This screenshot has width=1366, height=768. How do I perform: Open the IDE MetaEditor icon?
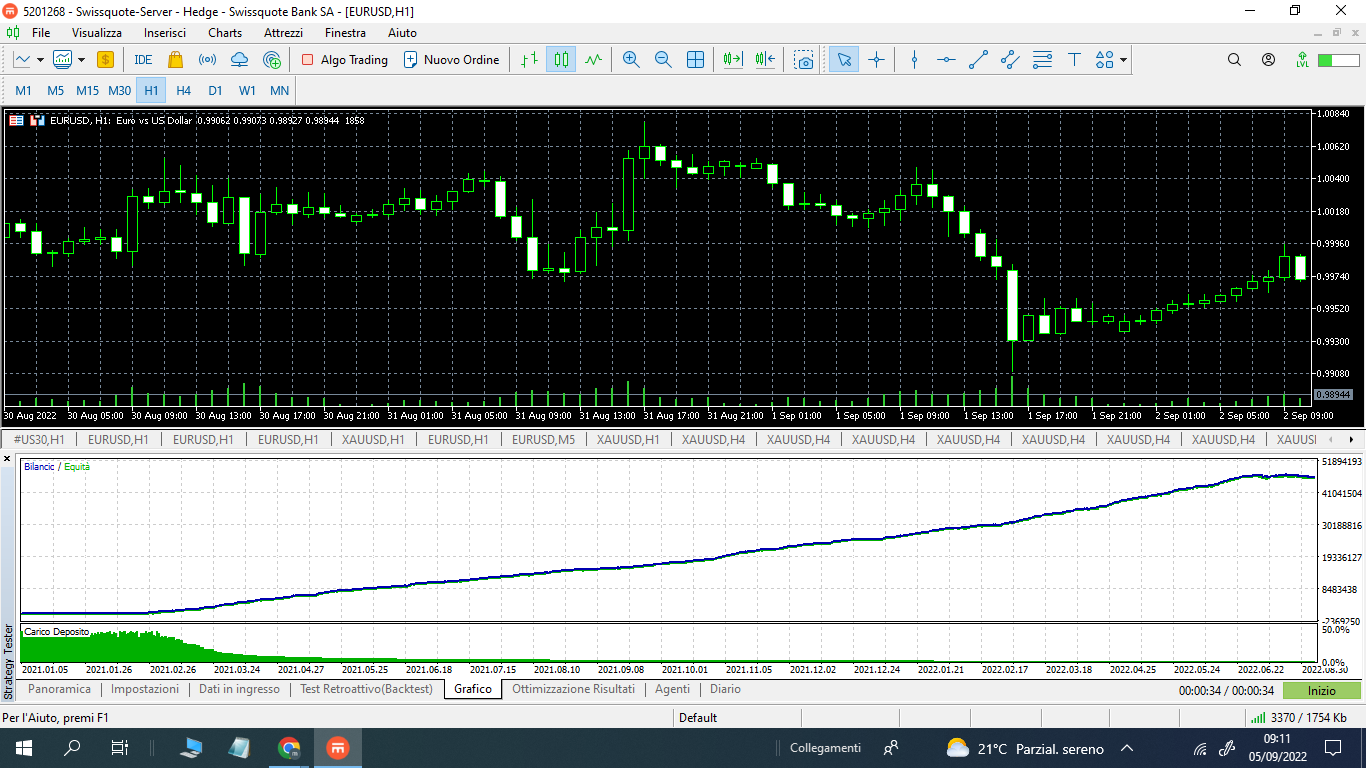click(143, 60)
